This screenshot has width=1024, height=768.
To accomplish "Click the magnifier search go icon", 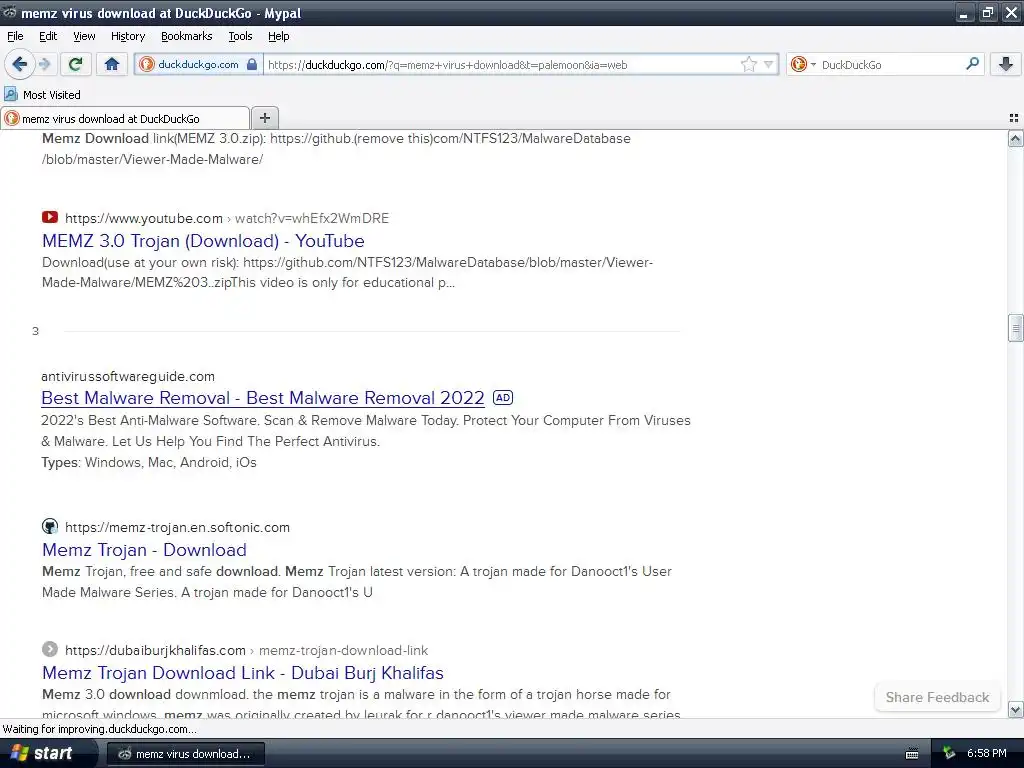I will [x=972, y=64].
